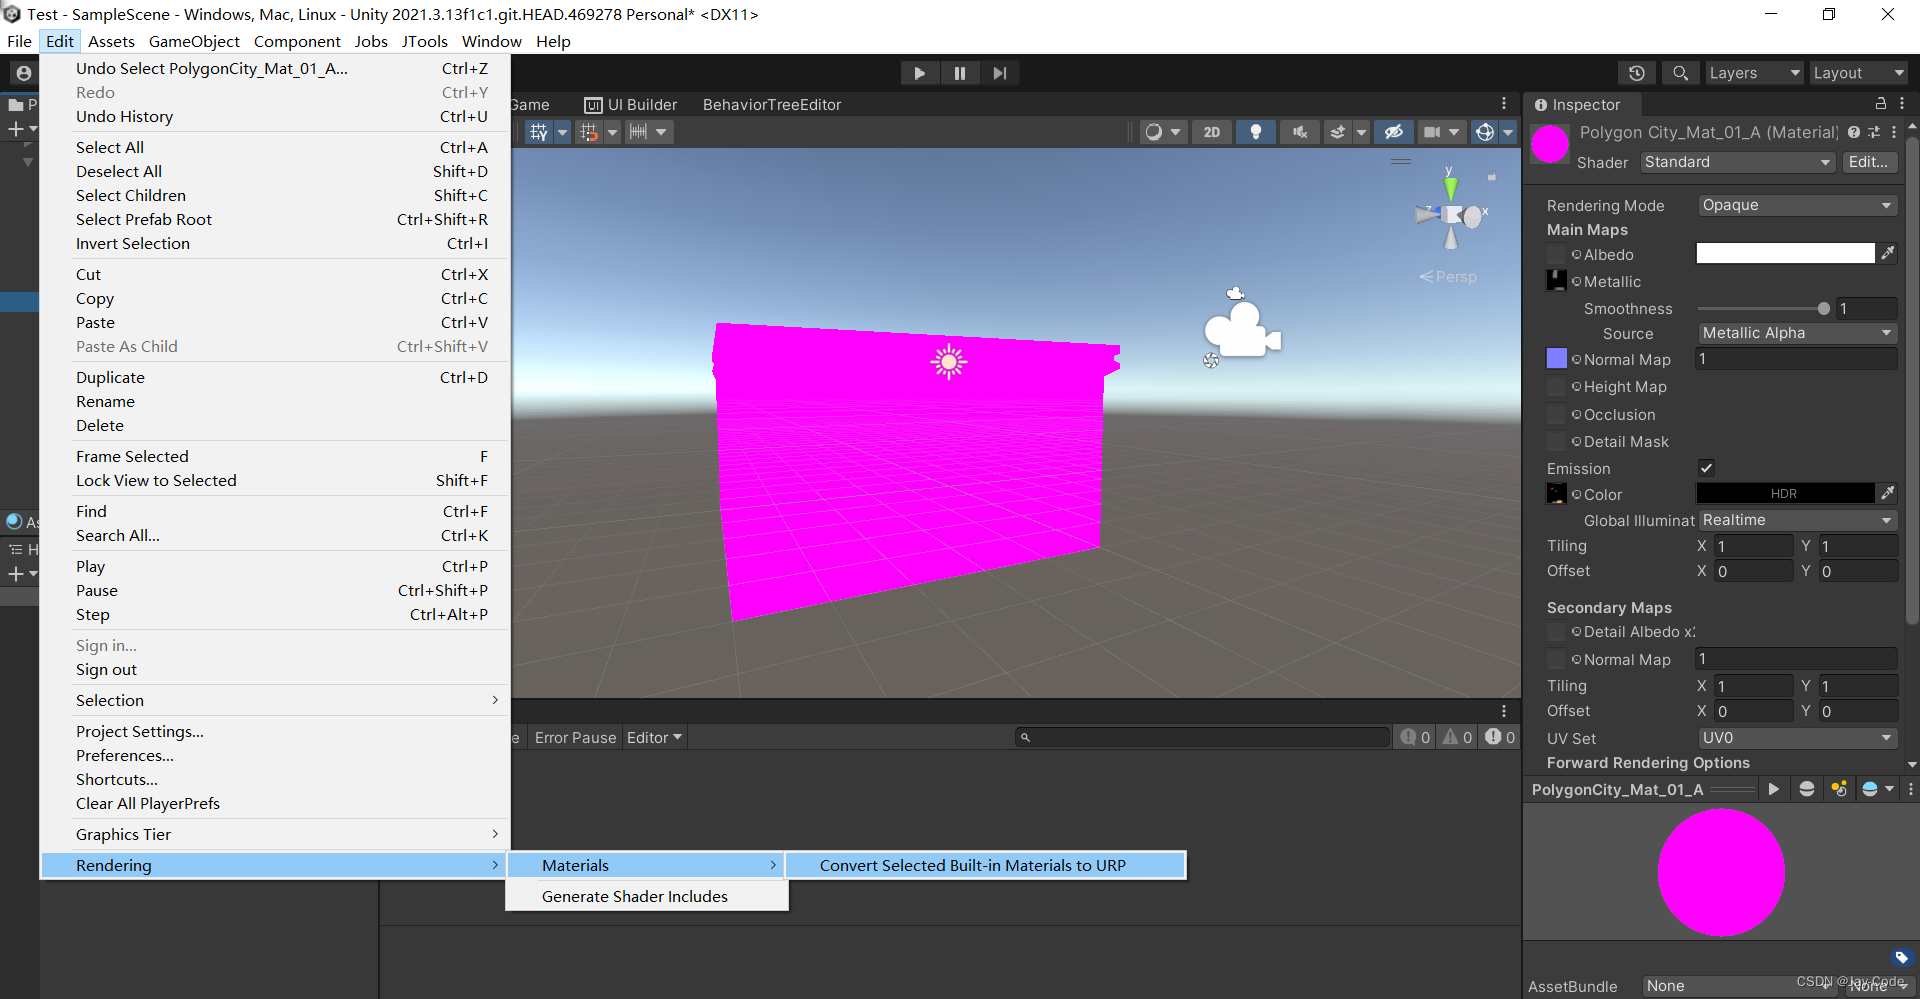Select the Directional Light sun gizmo
1920x999 pixels.
click(x=948, y=361)
